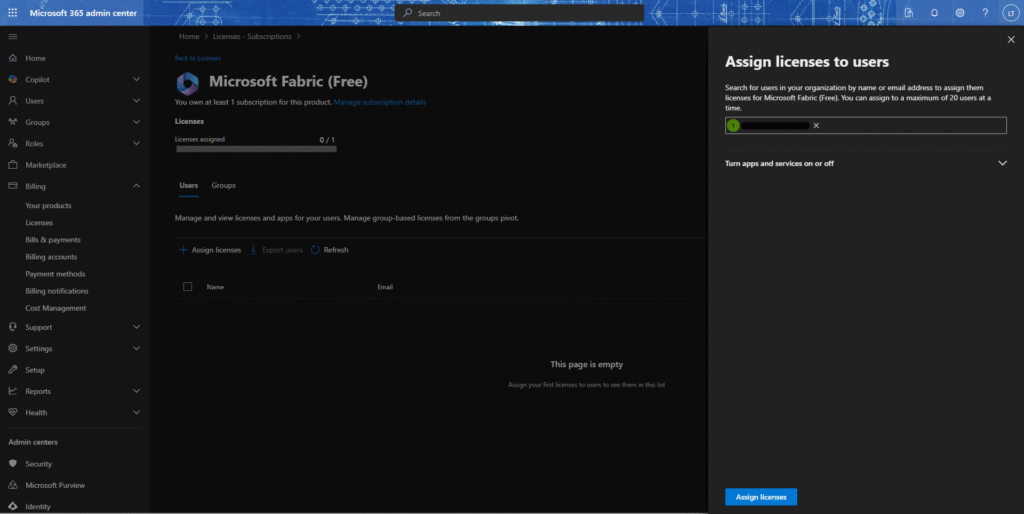Viewport: 1024px width, 514px height.
Task: Tick the select-all checkbox beside Name
Action: pyautogui.click(x=188, y=287)
